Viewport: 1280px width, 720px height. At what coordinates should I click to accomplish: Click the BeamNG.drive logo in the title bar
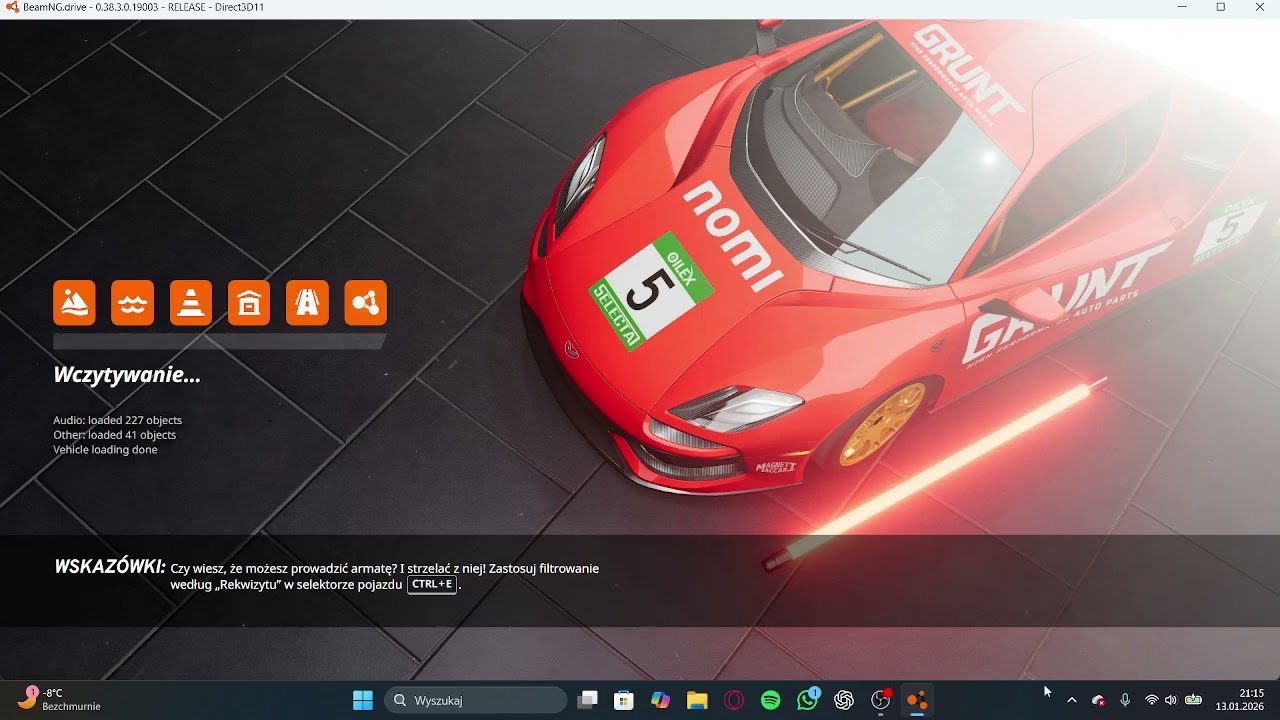tap(12, 7)
